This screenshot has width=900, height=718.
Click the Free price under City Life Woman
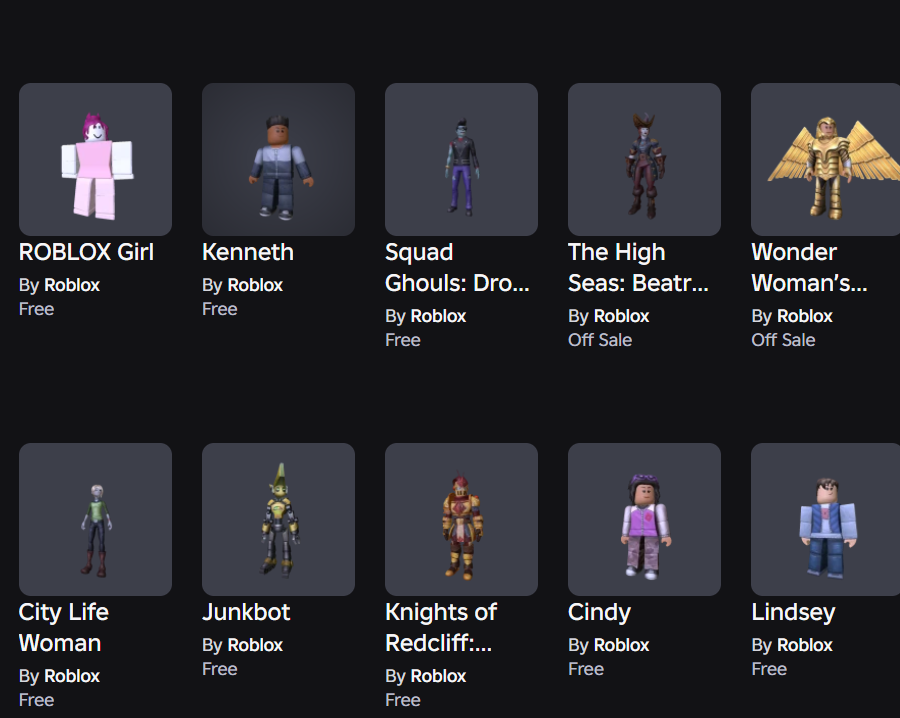[x=37, y=700]
